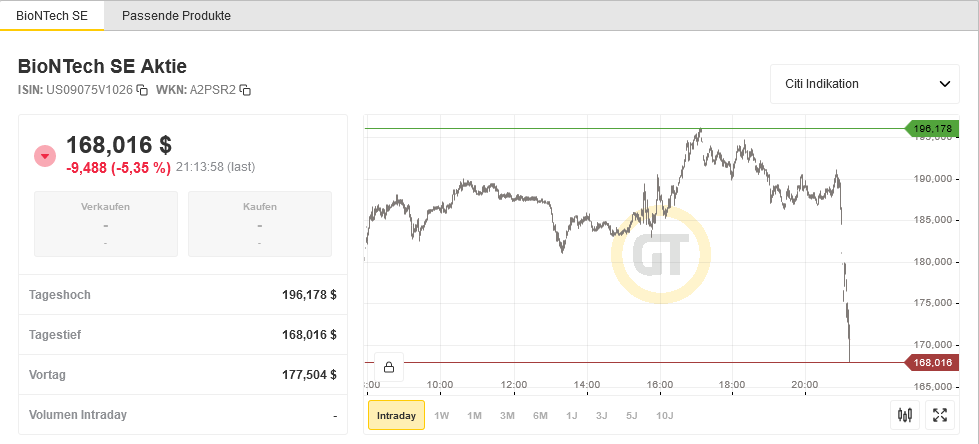Select the Intraday time range

tap(397, 415)
